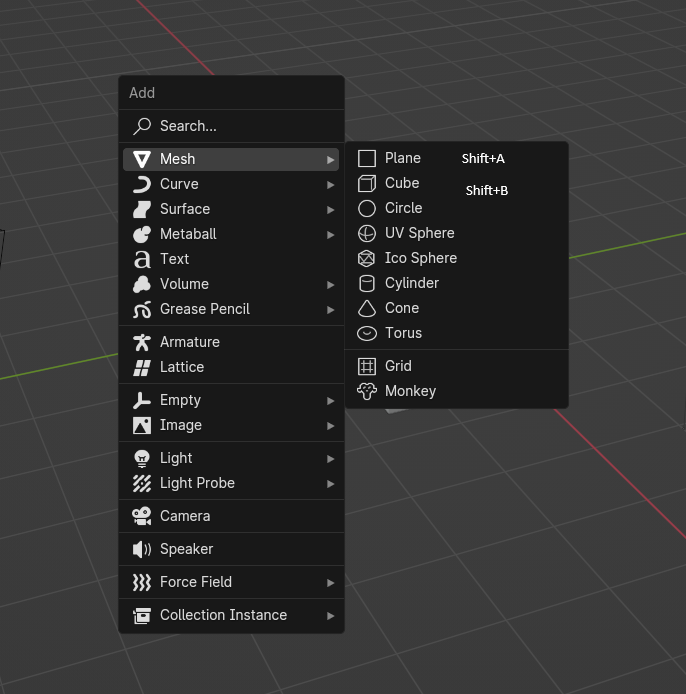686x694 pixels.
Task: Select the Ico Sphere label
Action: point(421,258)
